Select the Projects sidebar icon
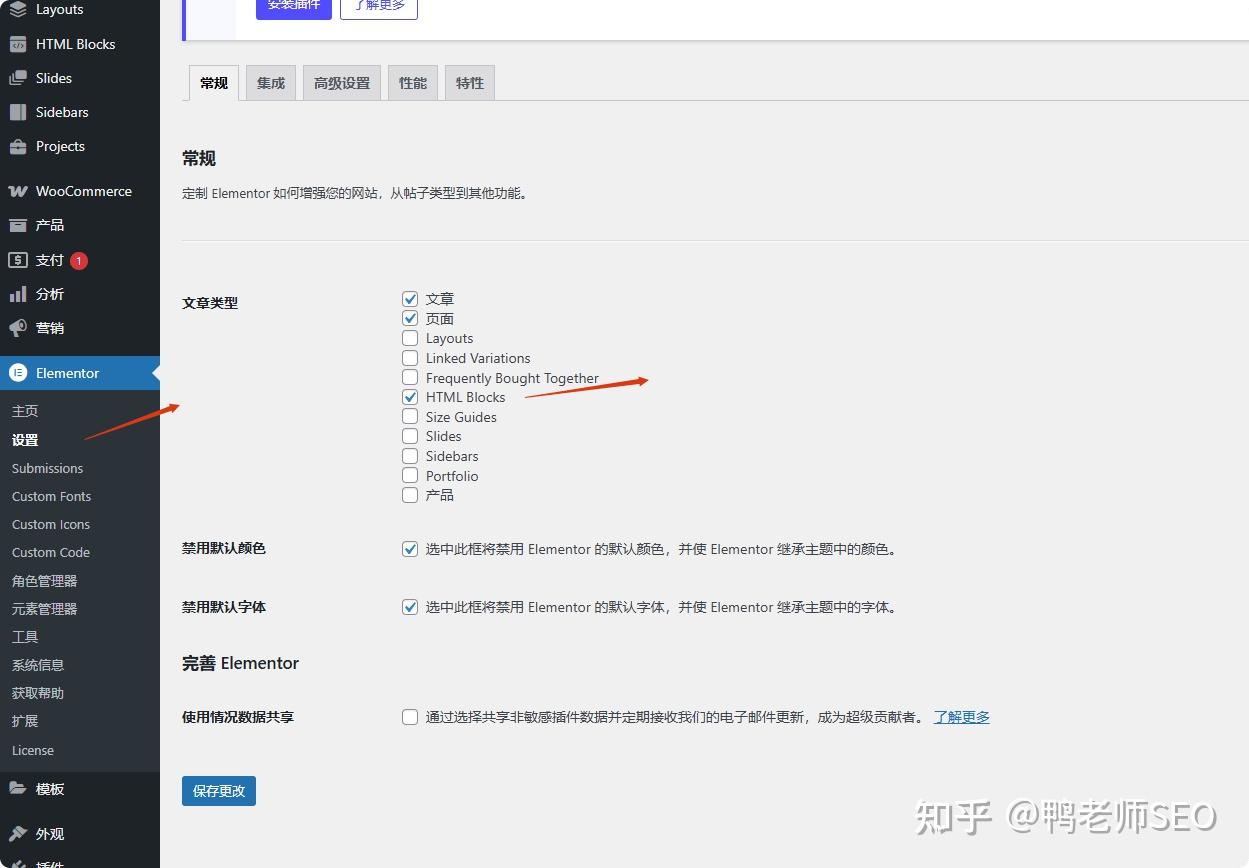The width and height of the screenshot is (1249, 868). click(x=18, y=146)
